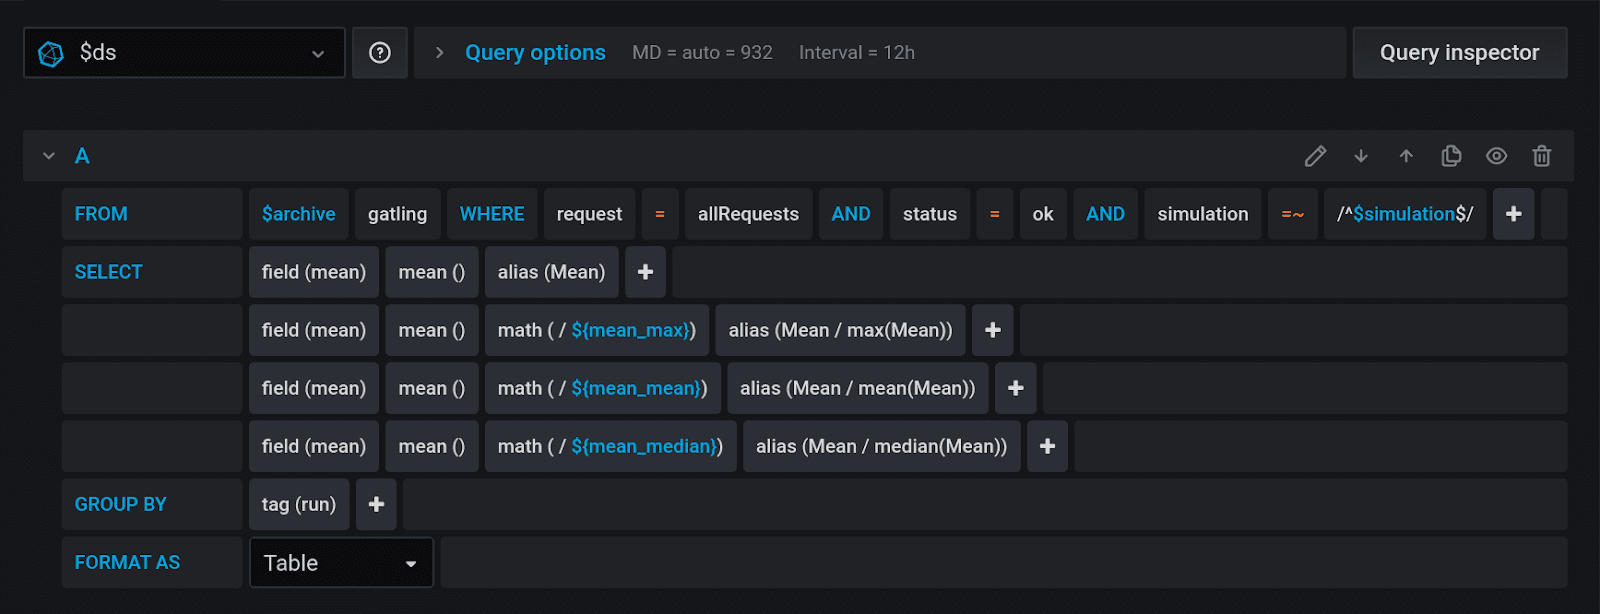Click the =~ regex operator
The image size is (1600, 614).
1293,214
